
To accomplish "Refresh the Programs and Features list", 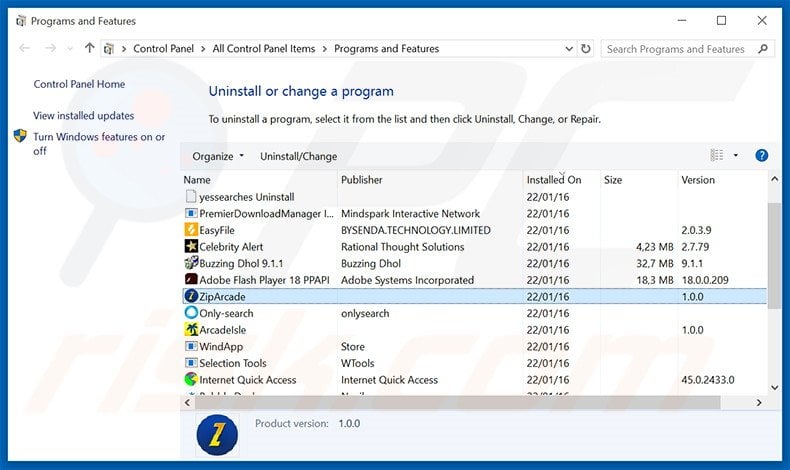I will pyautogui.click(x=585, y=49).
